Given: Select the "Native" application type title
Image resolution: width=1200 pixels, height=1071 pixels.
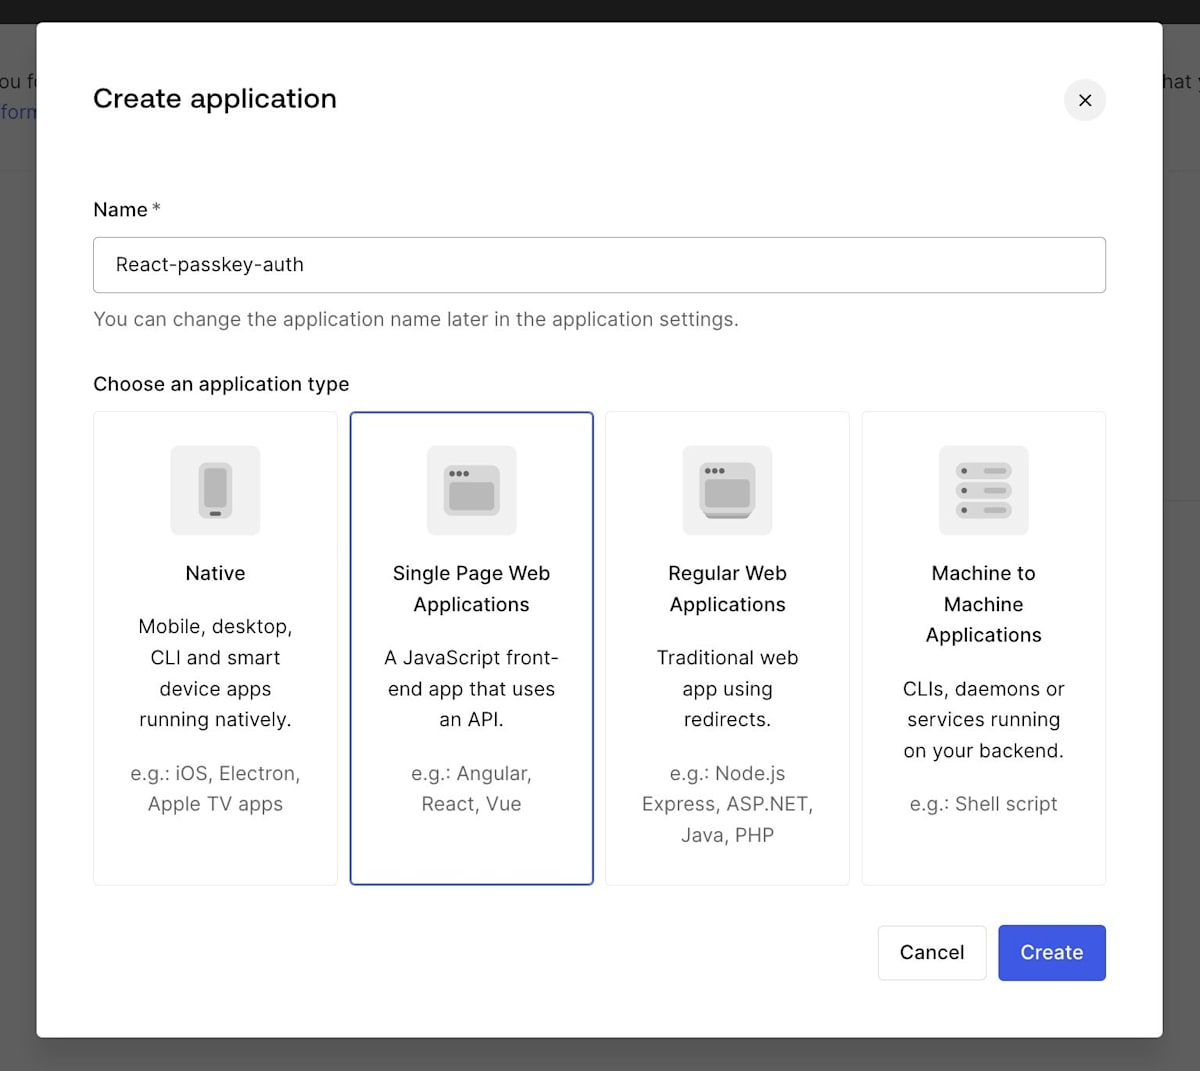Looking at the screenshot, I should point(215,573).
